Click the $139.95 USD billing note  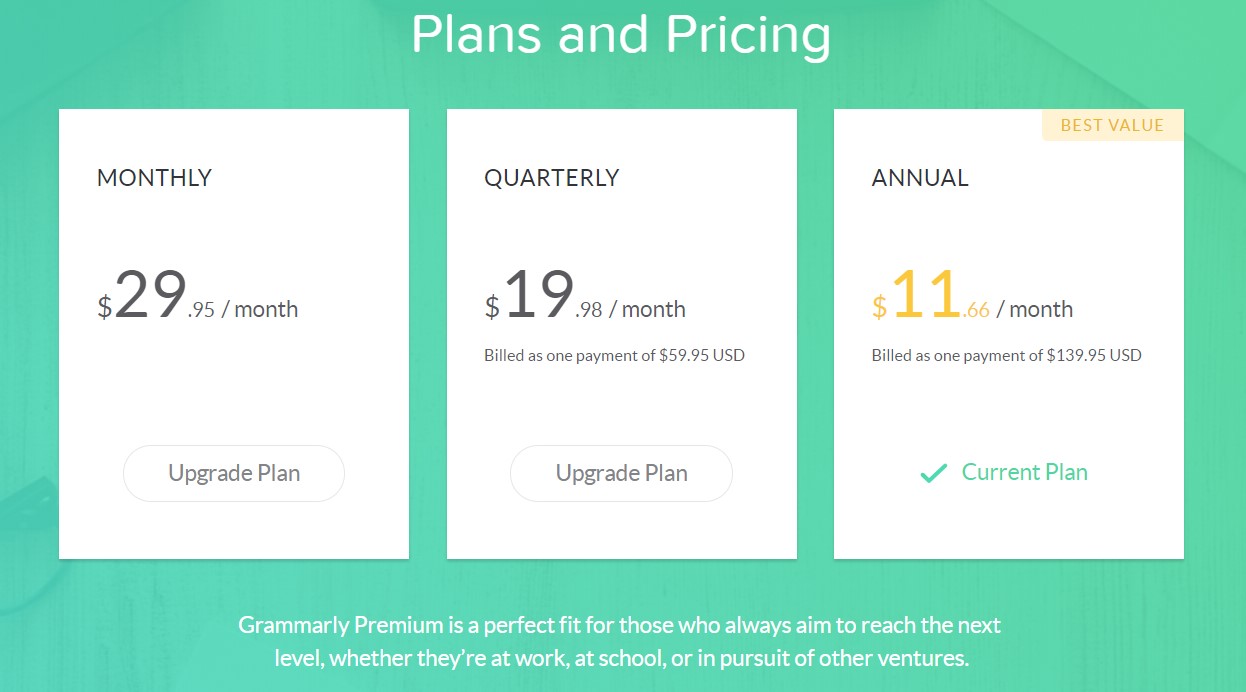(x=1006, y=355)
